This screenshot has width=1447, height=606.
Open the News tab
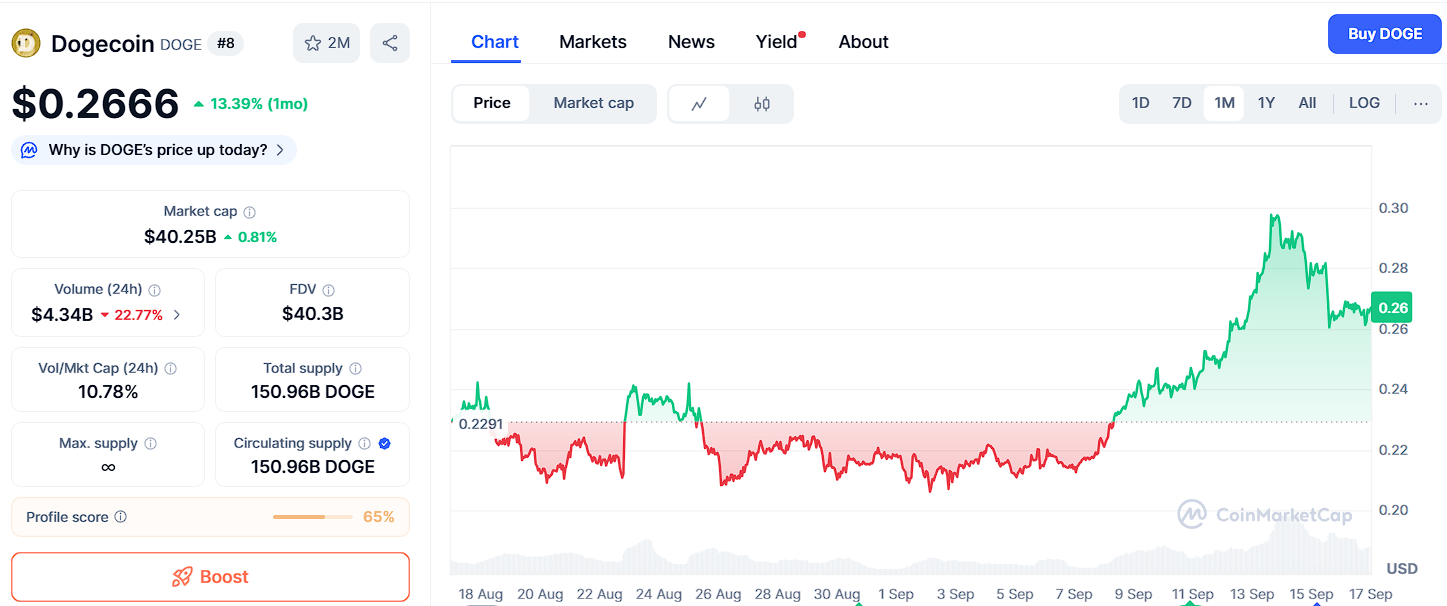pos(691,42)
